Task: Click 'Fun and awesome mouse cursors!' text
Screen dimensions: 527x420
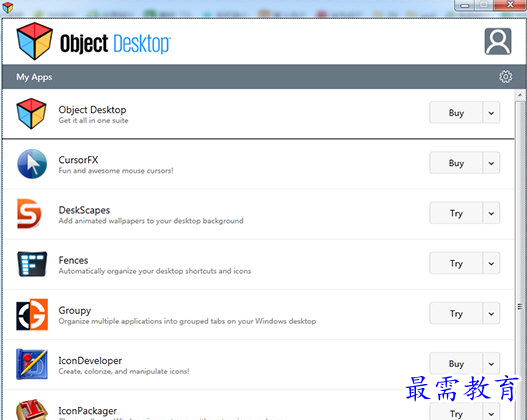Action: pos(116,171)
